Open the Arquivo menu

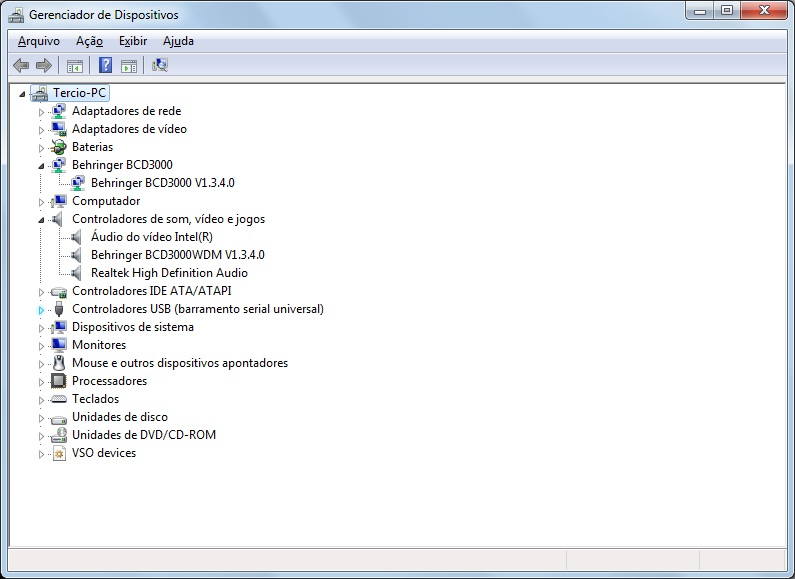point(39,41)
